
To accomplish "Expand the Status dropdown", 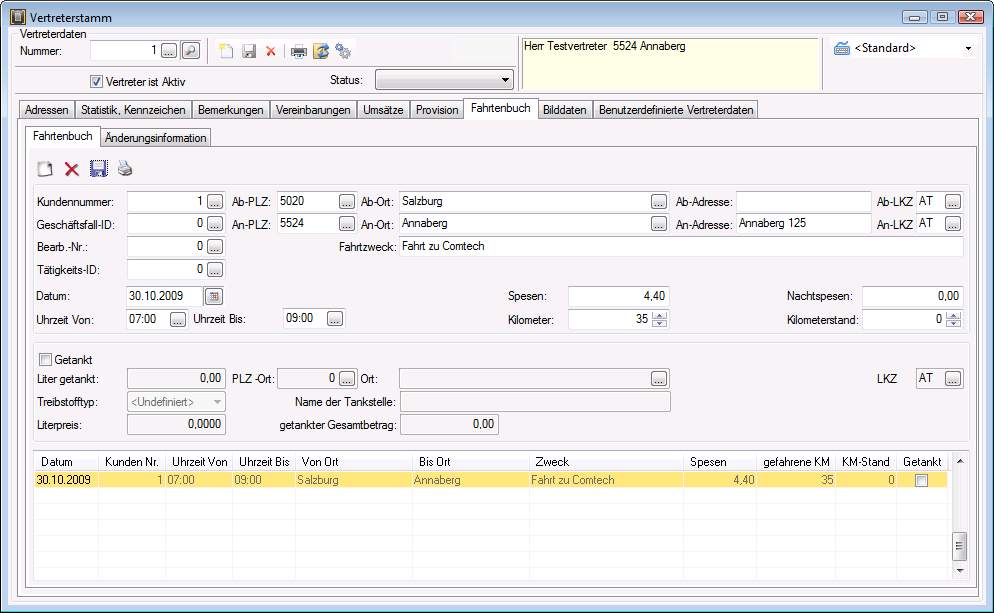I will pos(505,81).
